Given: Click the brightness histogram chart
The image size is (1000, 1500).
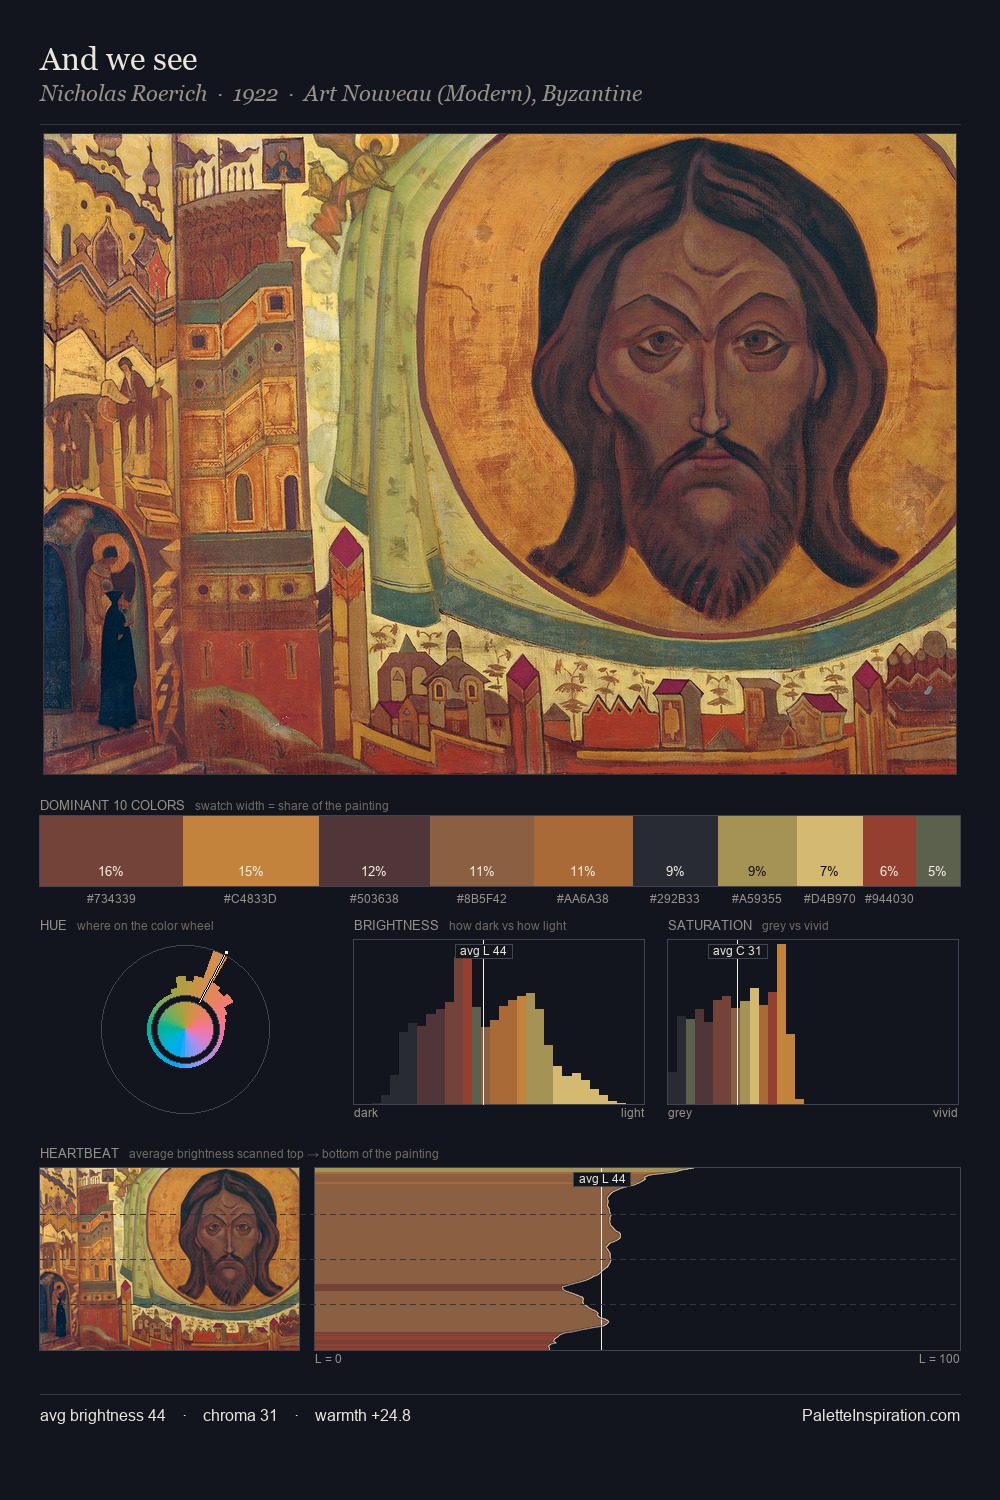Looking at the screenshot, I should point(499,1022).
